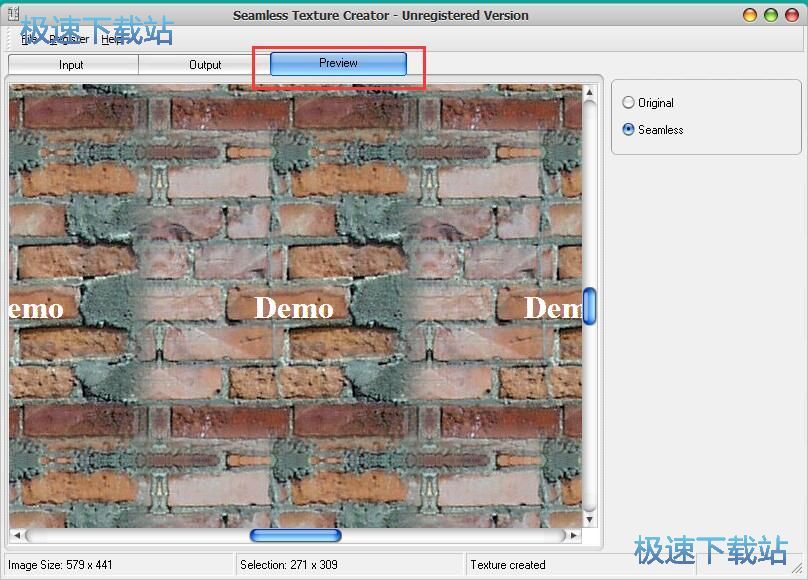Screen dimensions: 808x580
Task: Click the vertical scrollbar thumb
Action: (590, 306)
